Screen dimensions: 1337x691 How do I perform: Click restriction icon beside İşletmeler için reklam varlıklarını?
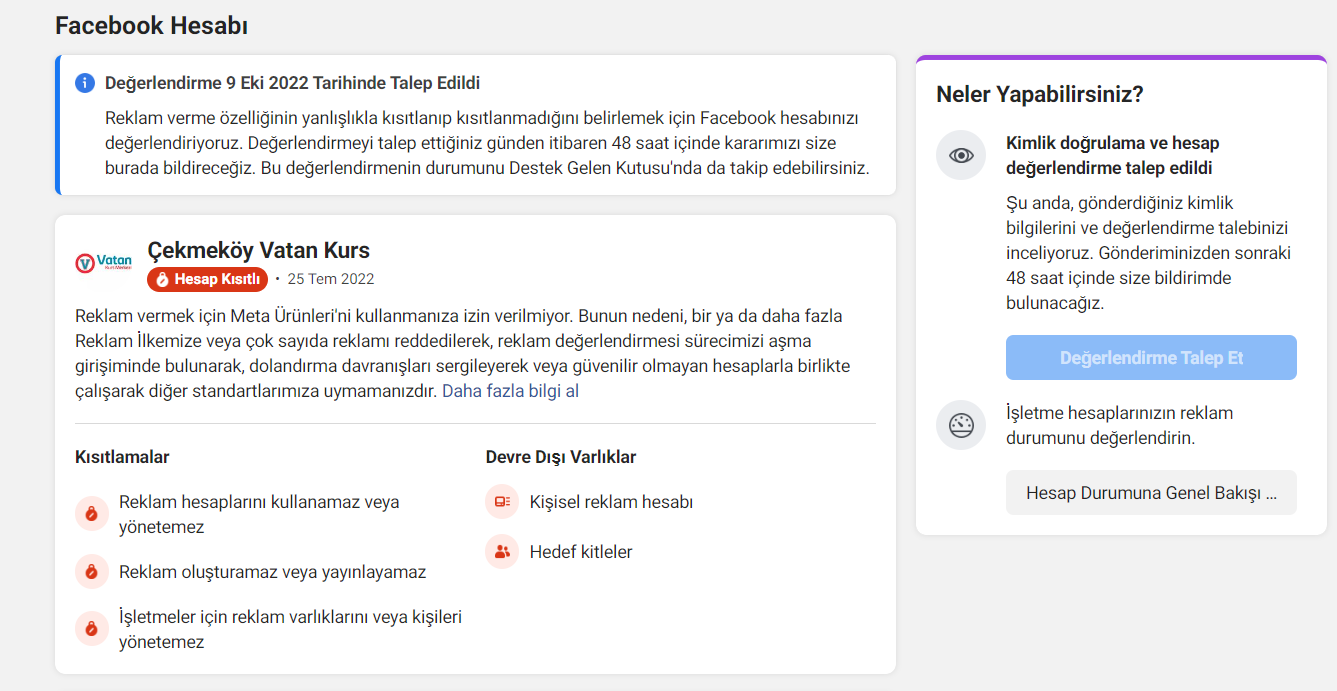92,629
